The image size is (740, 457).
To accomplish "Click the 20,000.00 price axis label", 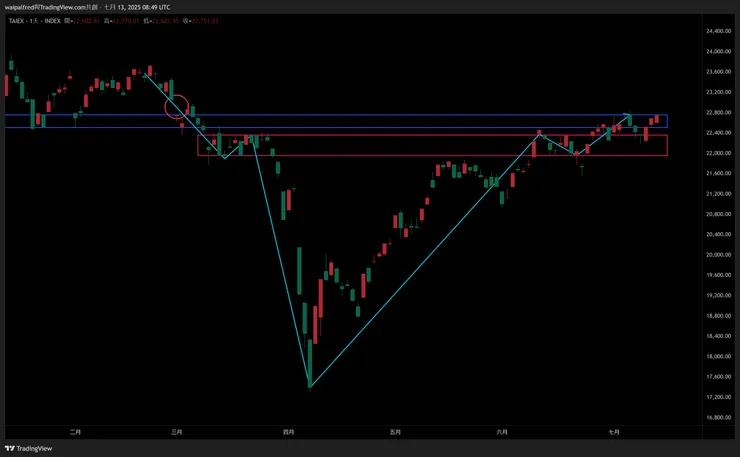I will click(x=718, y=254).
